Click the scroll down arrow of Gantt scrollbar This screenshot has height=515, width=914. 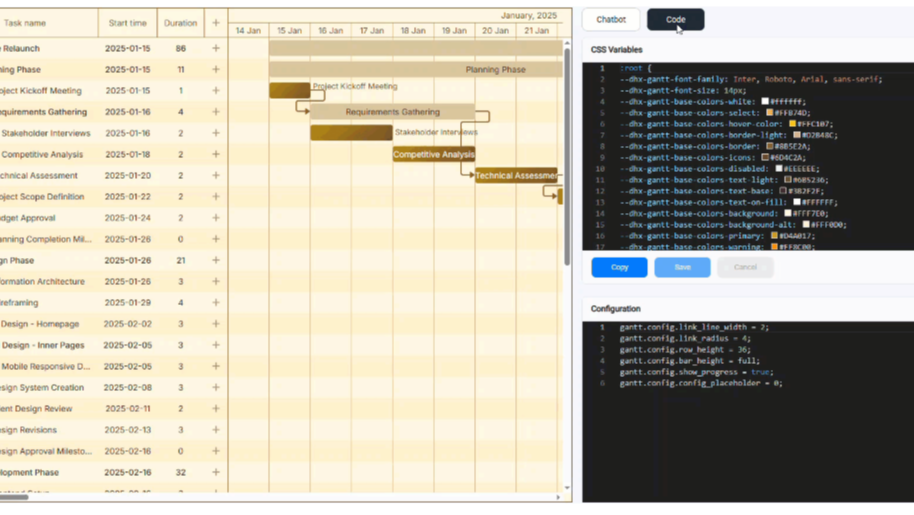pos(567,488)
